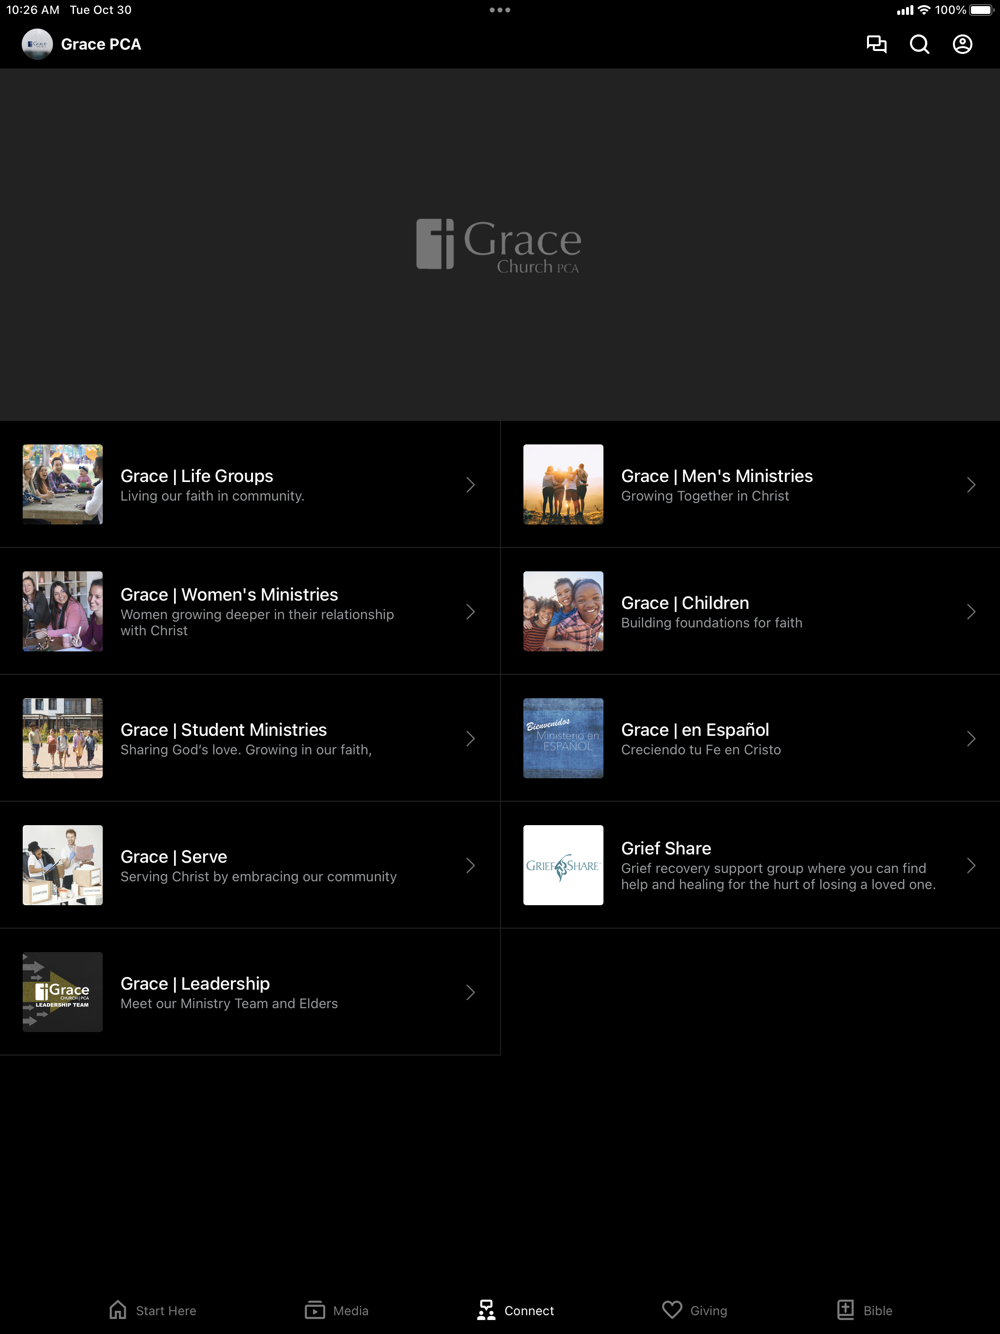Switch to Media tab label
This screenshot has width=1000, height=1334.
pos(351,1311)
